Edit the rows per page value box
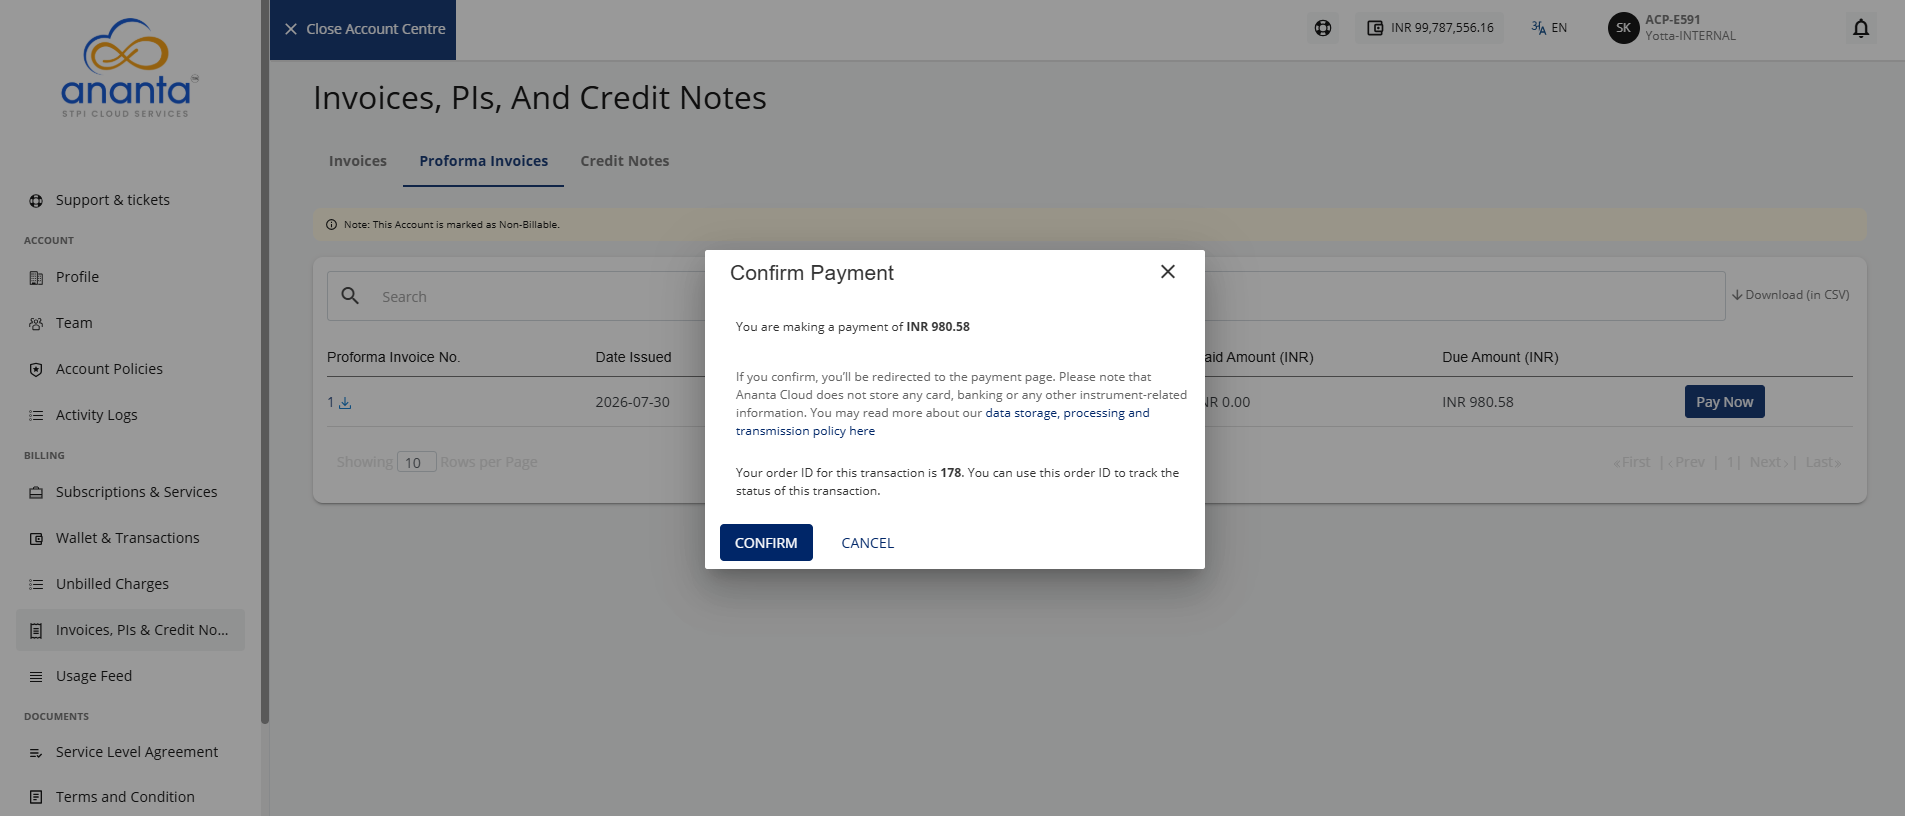The height and width of the screenshot is (816, 1905). (416, 462)
